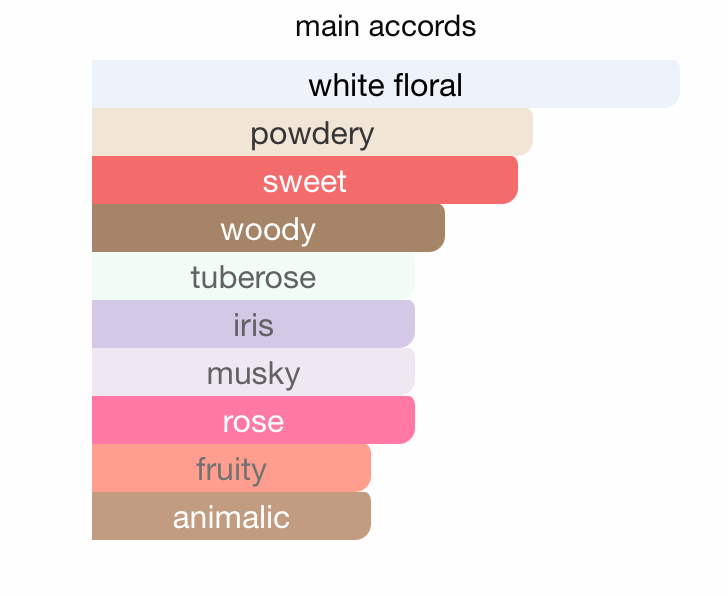Click the word 'powdery'
The width and height of the screenshot is (728, 596).
coord(312,135)
